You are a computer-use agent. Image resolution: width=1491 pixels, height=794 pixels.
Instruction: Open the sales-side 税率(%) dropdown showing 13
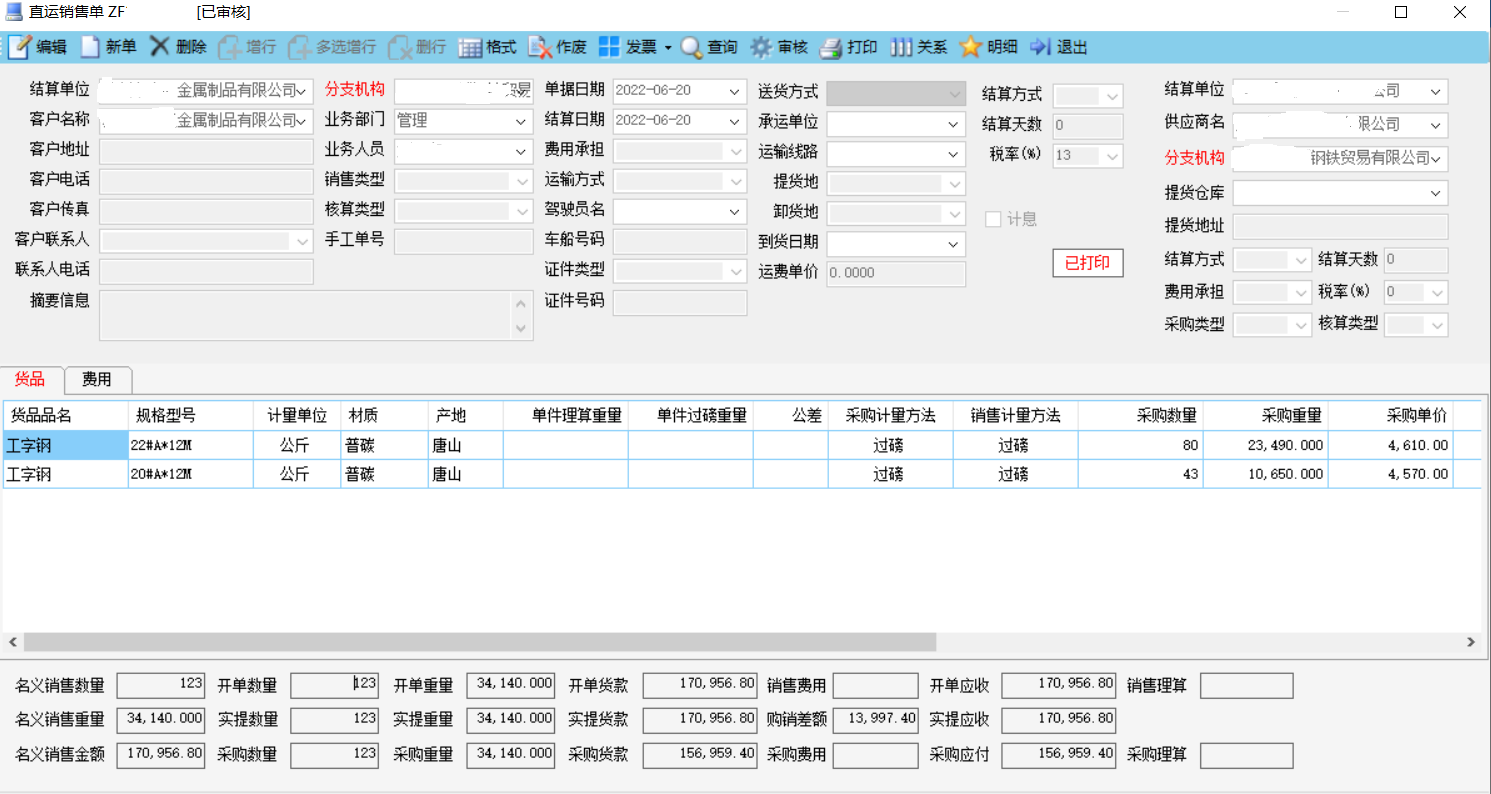click(x=1113, y=156)
